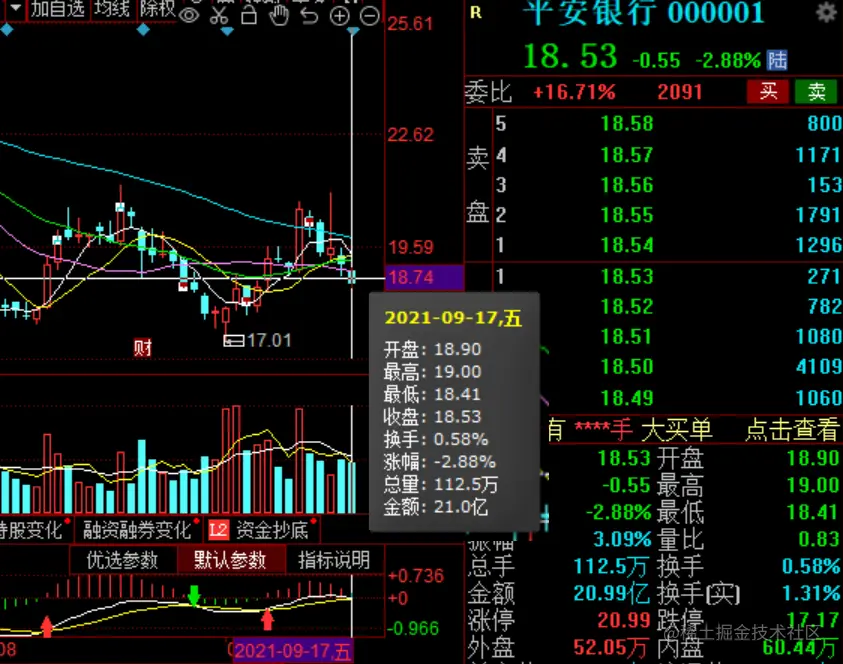Select the 默认参数 tab
This screenshot has height=664, width=843.
[230, 560]
